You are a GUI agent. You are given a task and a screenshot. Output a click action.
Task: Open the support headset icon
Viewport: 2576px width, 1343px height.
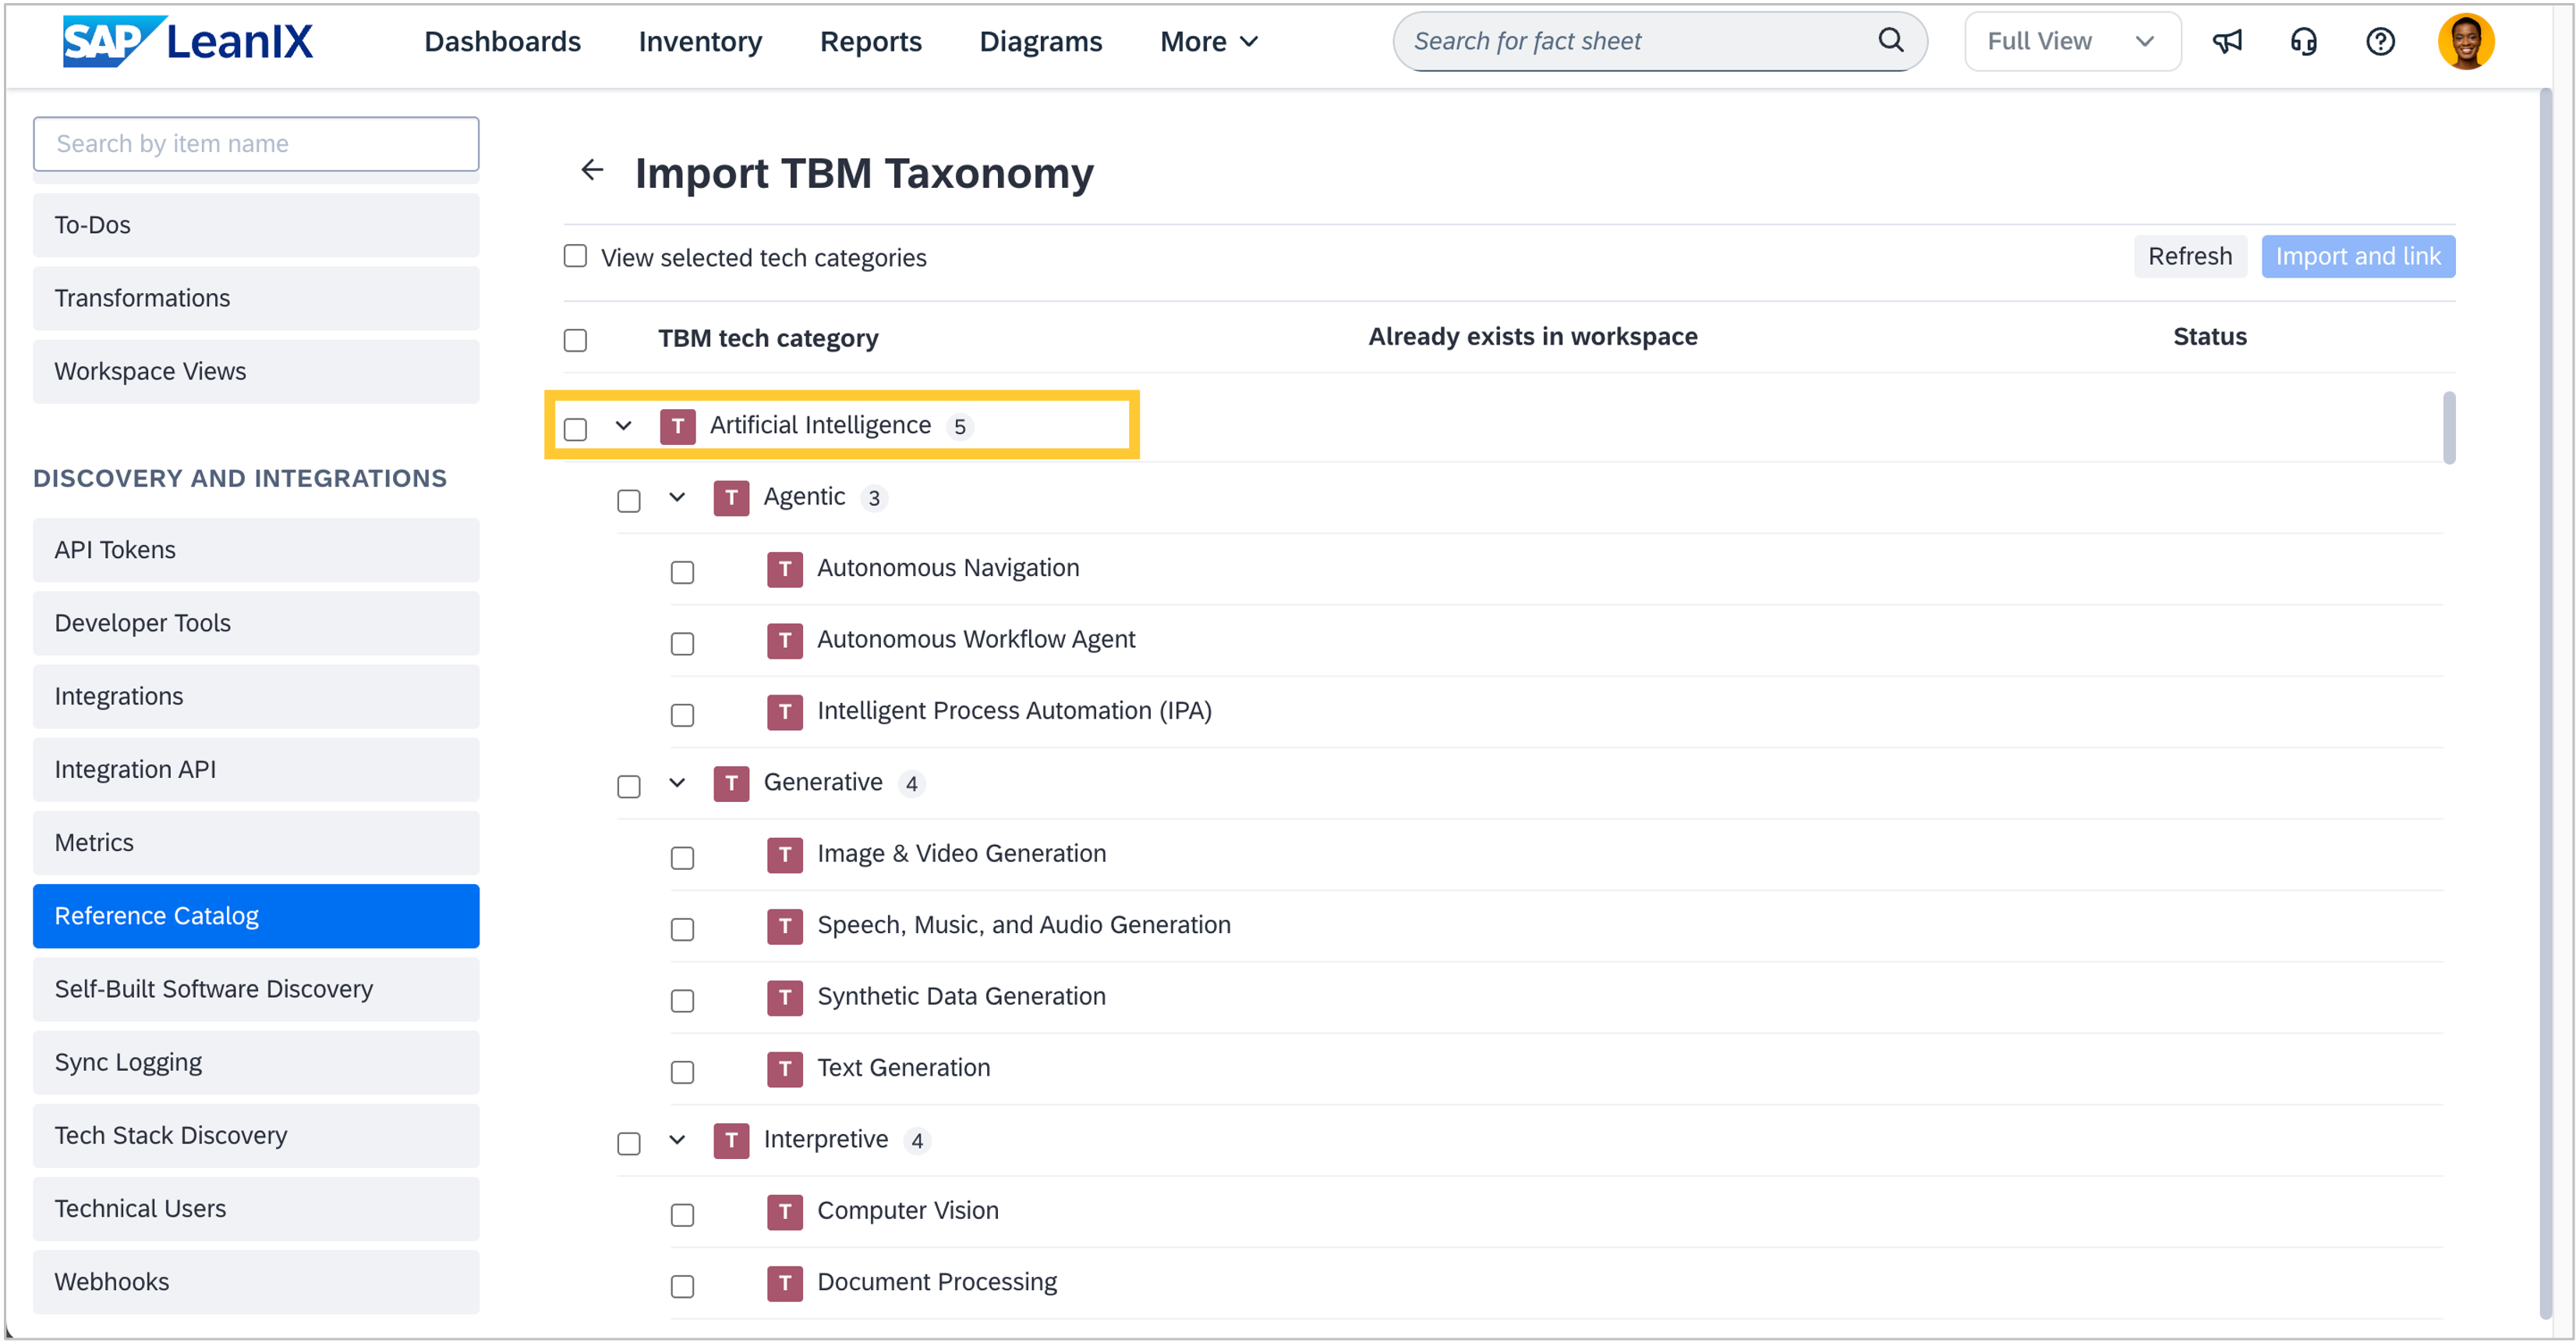click(x=2303, y=41)
